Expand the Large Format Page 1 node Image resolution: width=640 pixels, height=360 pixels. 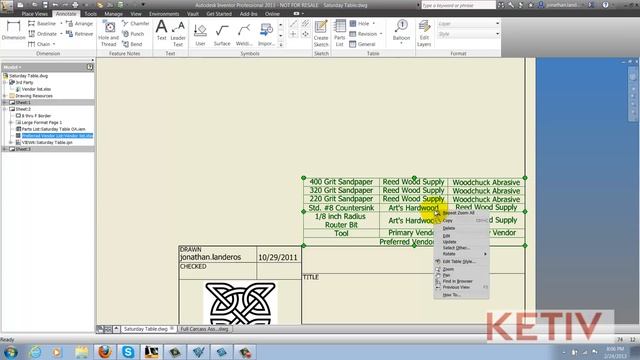tap(11, 122)
